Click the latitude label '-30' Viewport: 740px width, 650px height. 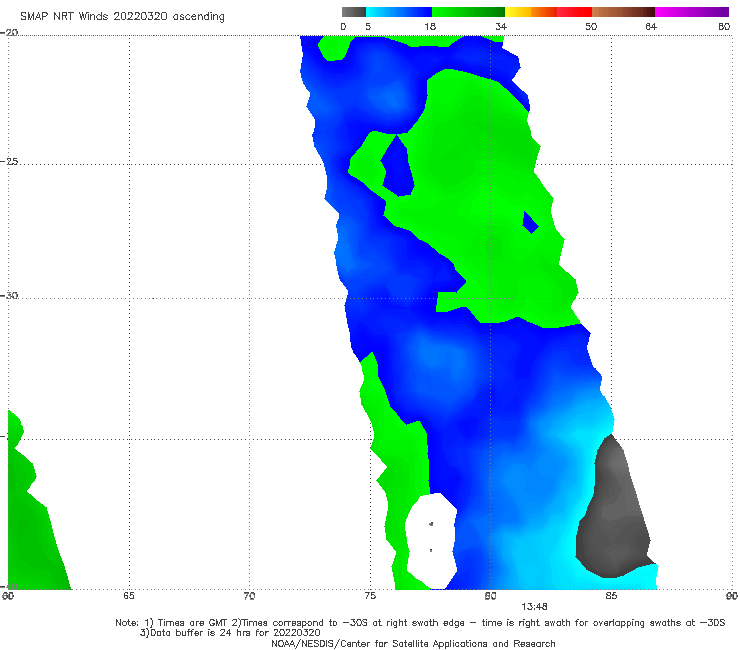[9, 295]
